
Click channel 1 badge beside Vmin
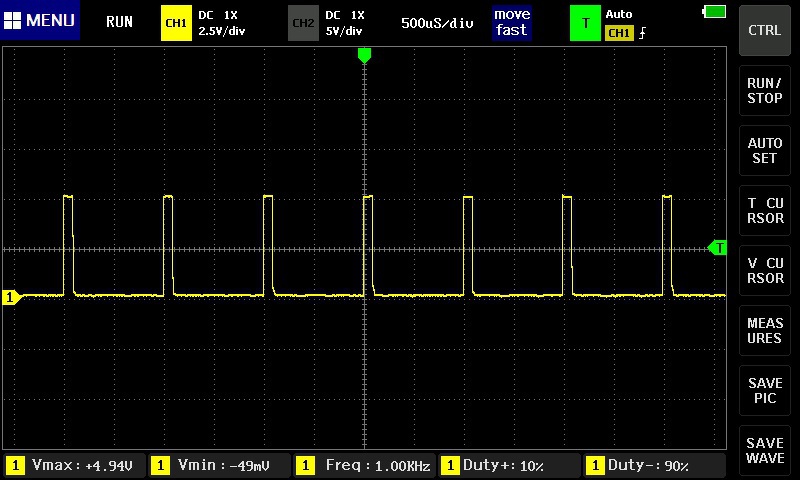click(160, 465)
